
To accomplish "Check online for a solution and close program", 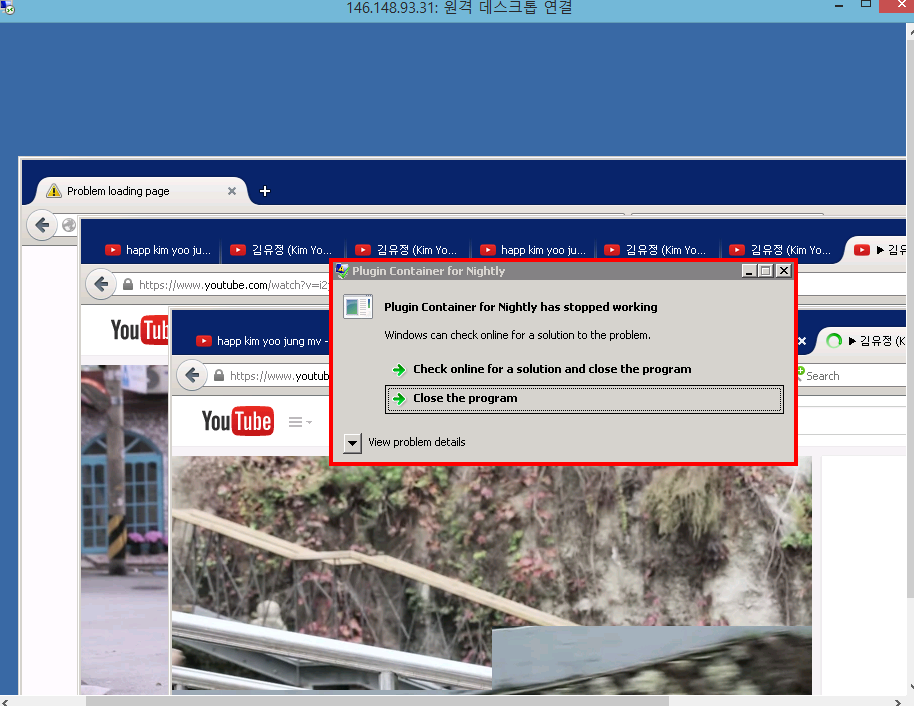I will [551, 369].
